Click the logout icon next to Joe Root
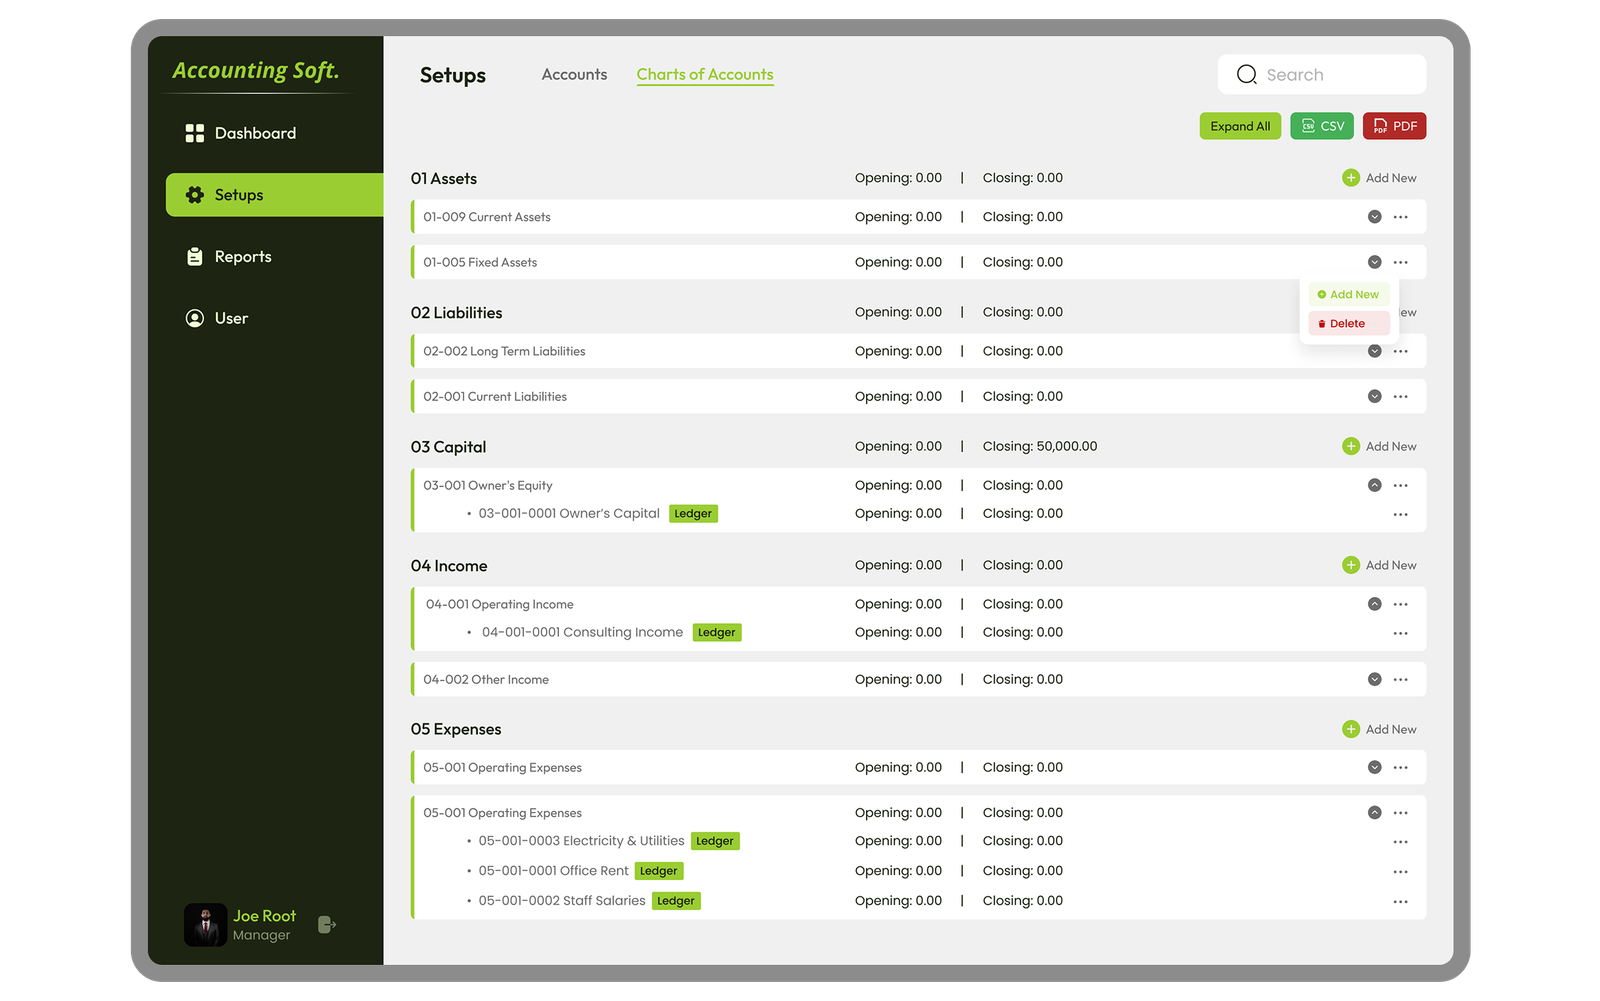The height and width of the screenshot is (1001, 1600). tap(326, 924)
